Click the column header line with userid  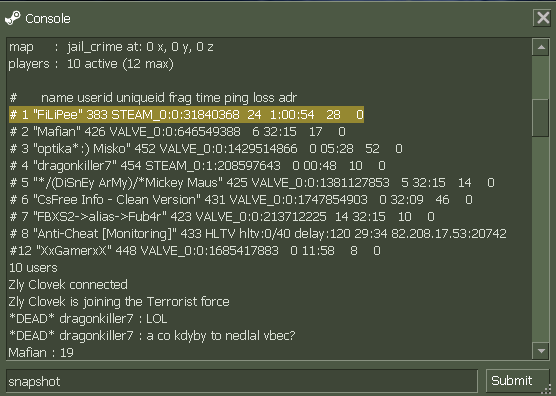click(153, 97)
